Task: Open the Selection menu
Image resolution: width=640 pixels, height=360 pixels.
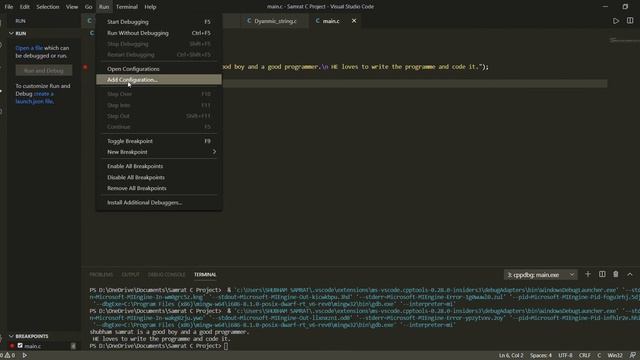Action: (x=47, y=7)
